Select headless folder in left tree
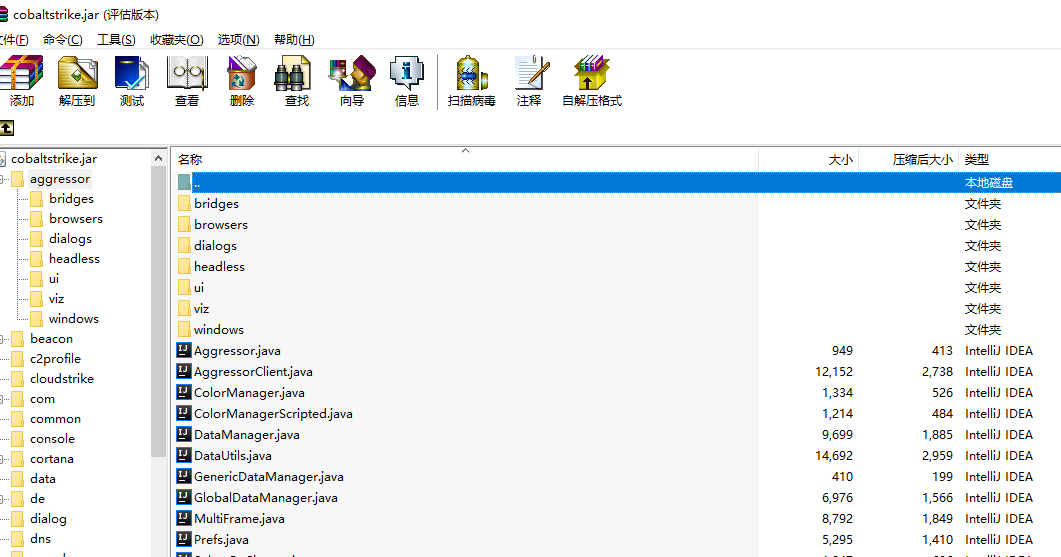1061x557 pixels. (74, 259)
